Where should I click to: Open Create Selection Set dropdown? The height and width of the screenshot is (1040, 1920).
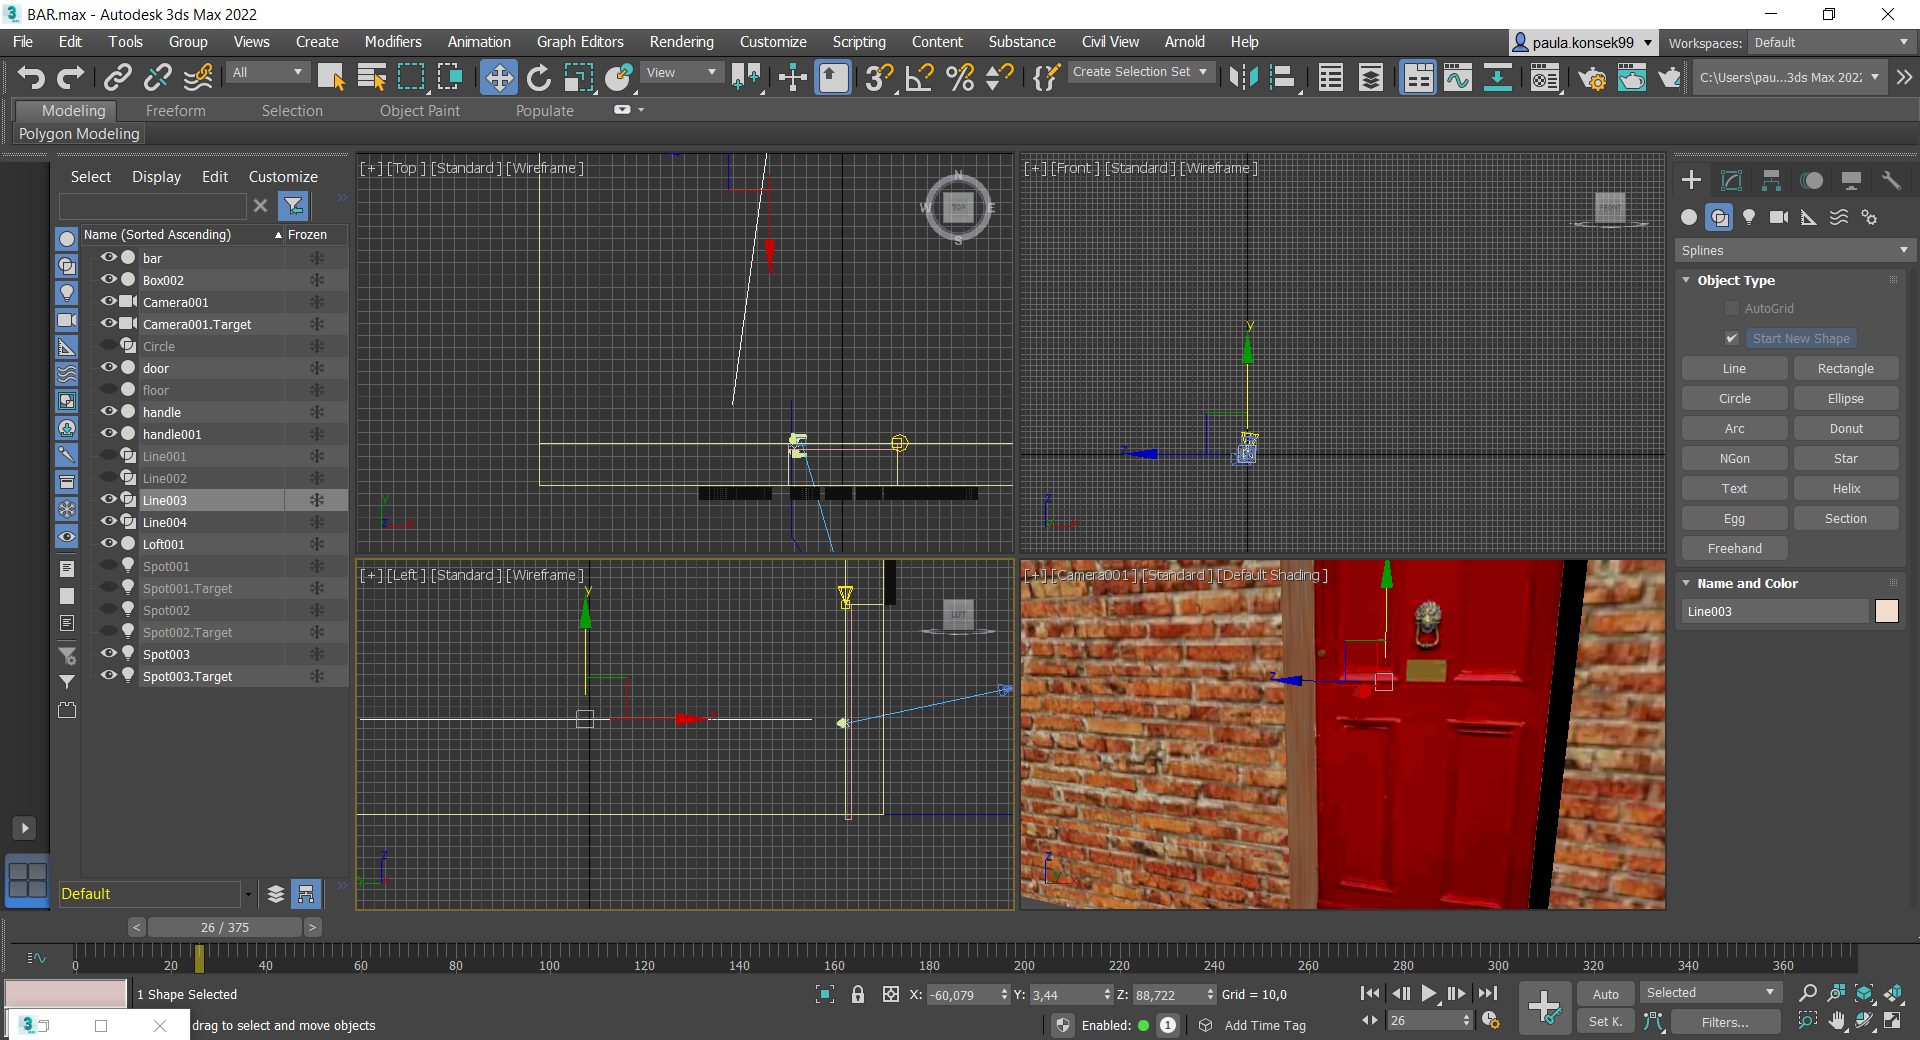1141,72
